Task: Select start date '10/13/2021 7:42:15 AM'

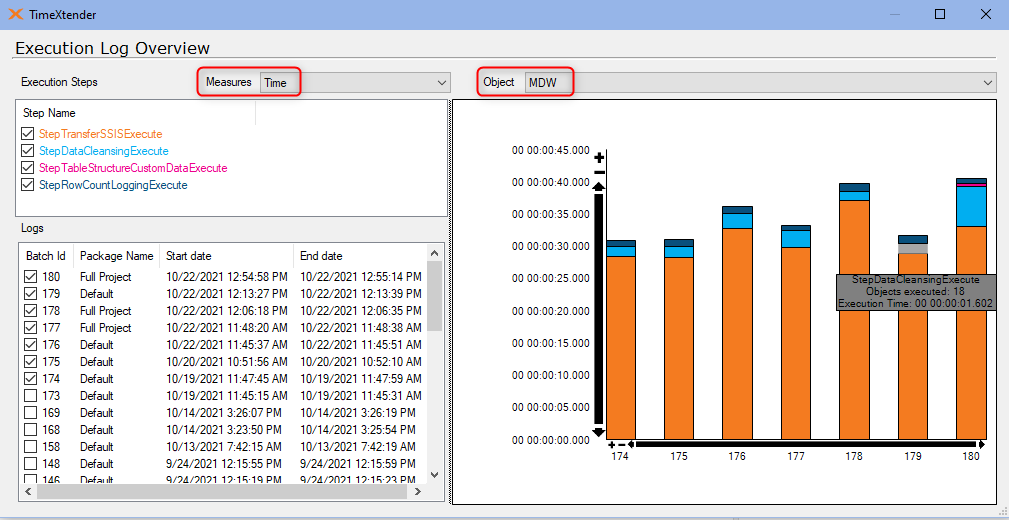Action: (x=223, y=446)
